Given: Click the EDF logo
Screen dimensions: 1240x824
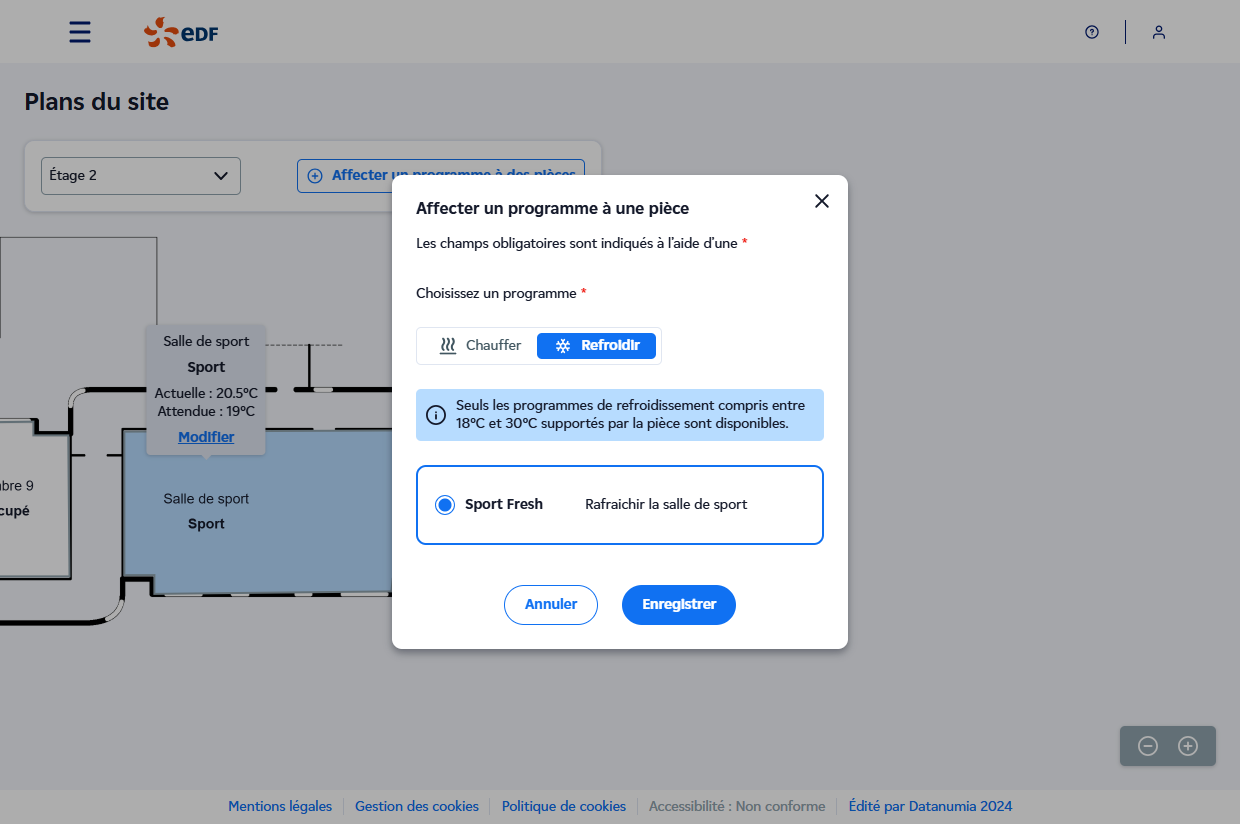Looking at the screenshot, I should [x=181, y=32].
